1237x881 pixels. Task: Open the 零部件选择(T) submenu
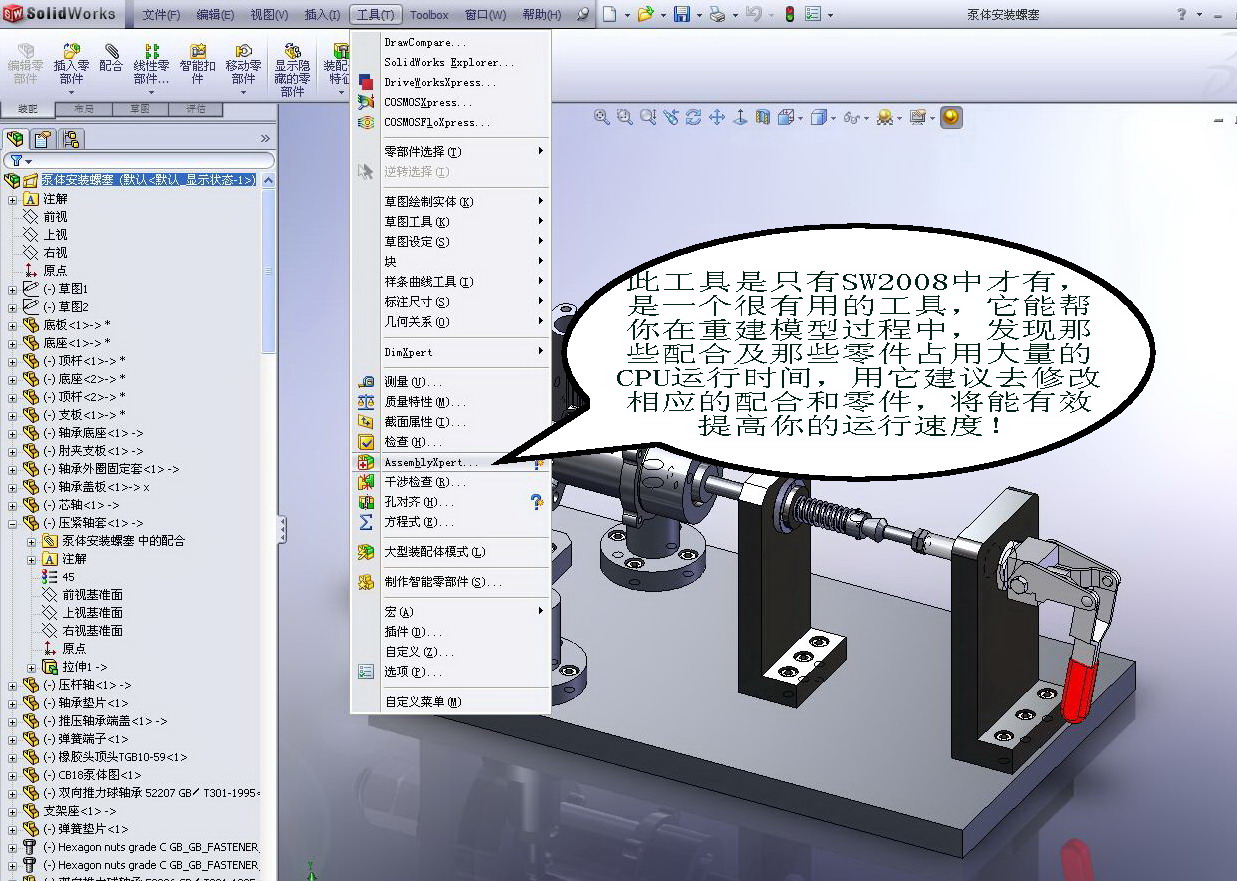click(x=450, y=152)
